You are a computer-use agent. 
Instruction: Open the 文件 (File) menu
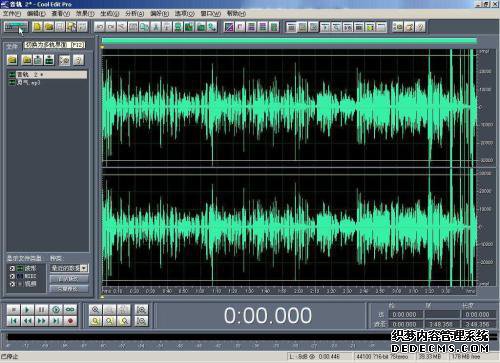(12, 13)
